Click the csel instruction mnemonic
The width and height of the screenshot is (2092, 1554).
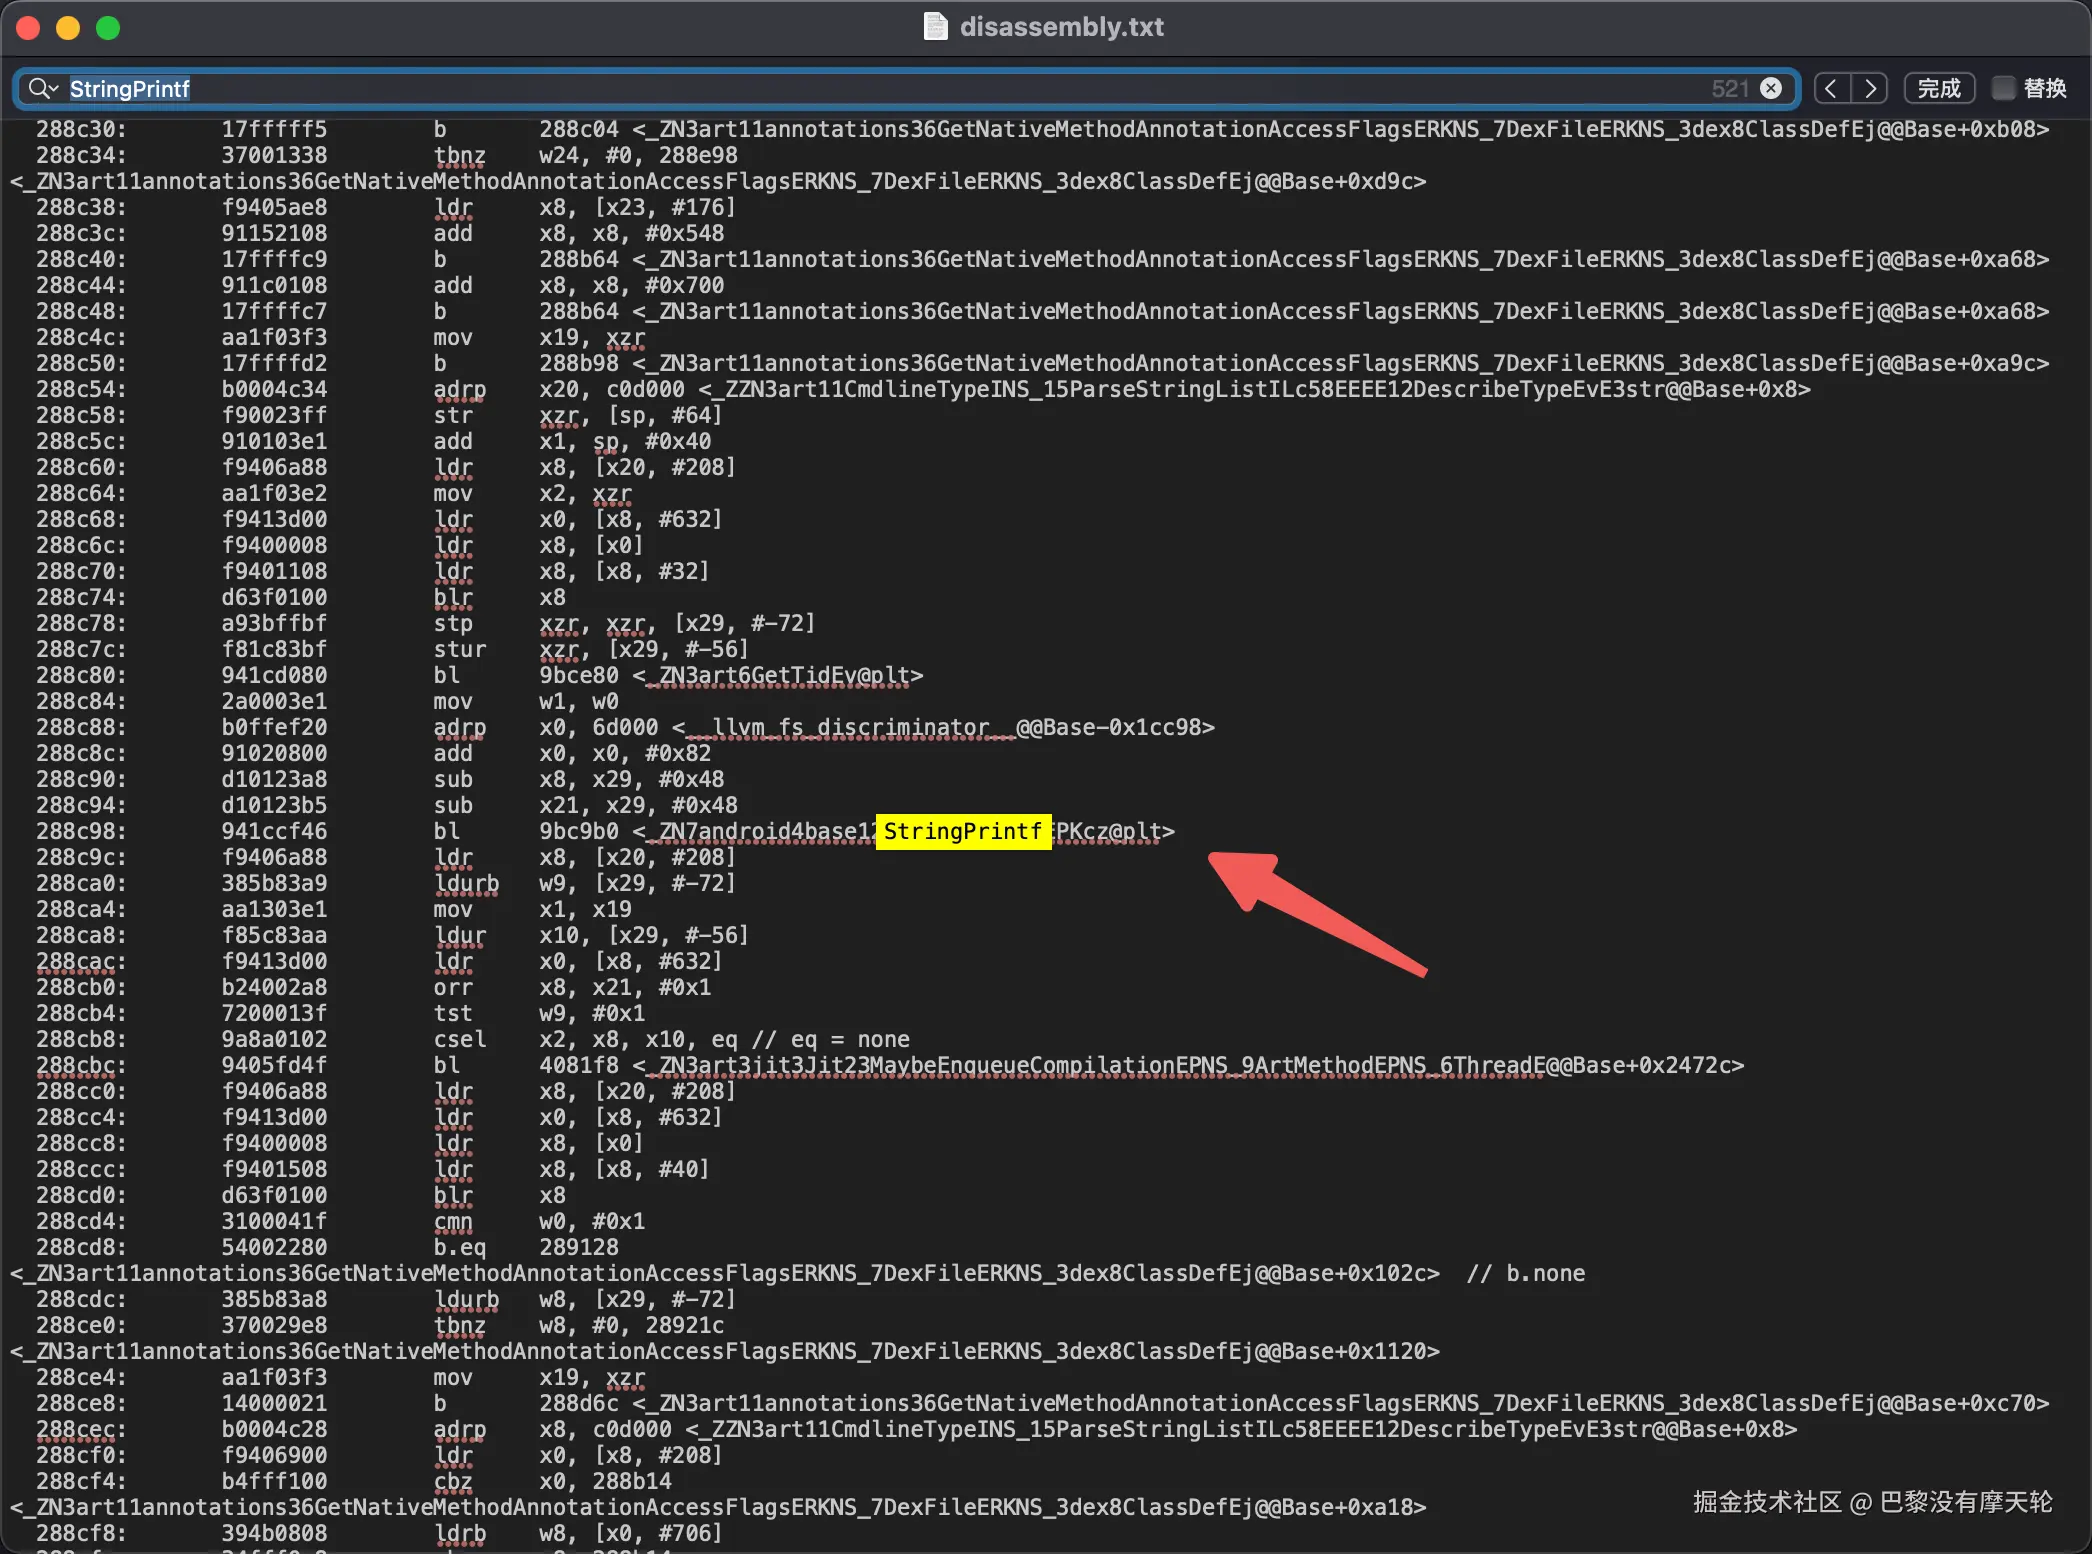(x=459, y=1039)
